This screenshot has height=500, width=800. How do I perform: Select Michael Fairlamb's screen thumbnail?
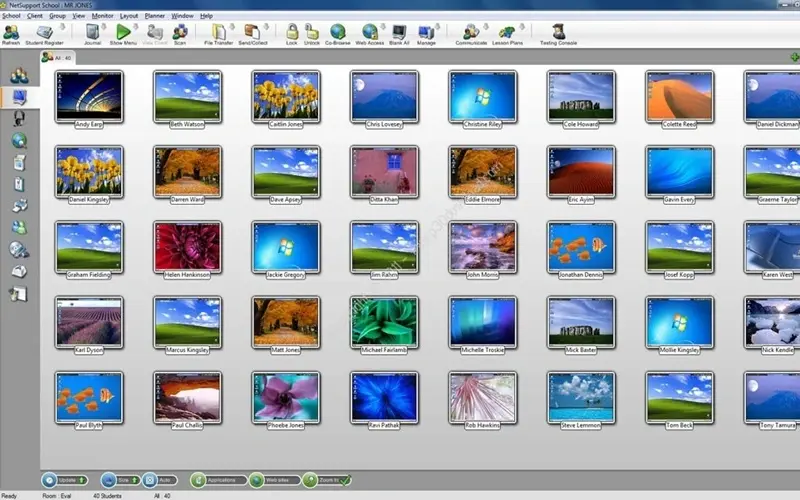384,322
